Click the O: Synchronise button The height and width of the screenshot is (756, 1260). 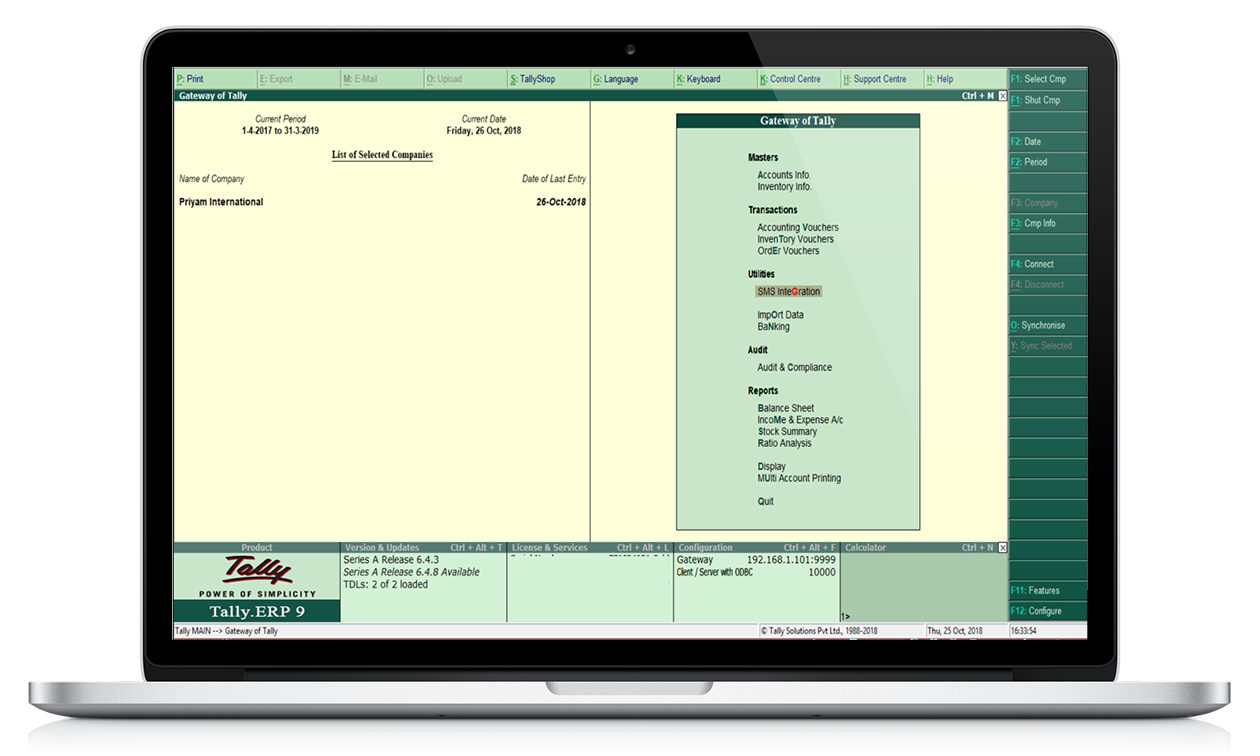coord(1047,325)
